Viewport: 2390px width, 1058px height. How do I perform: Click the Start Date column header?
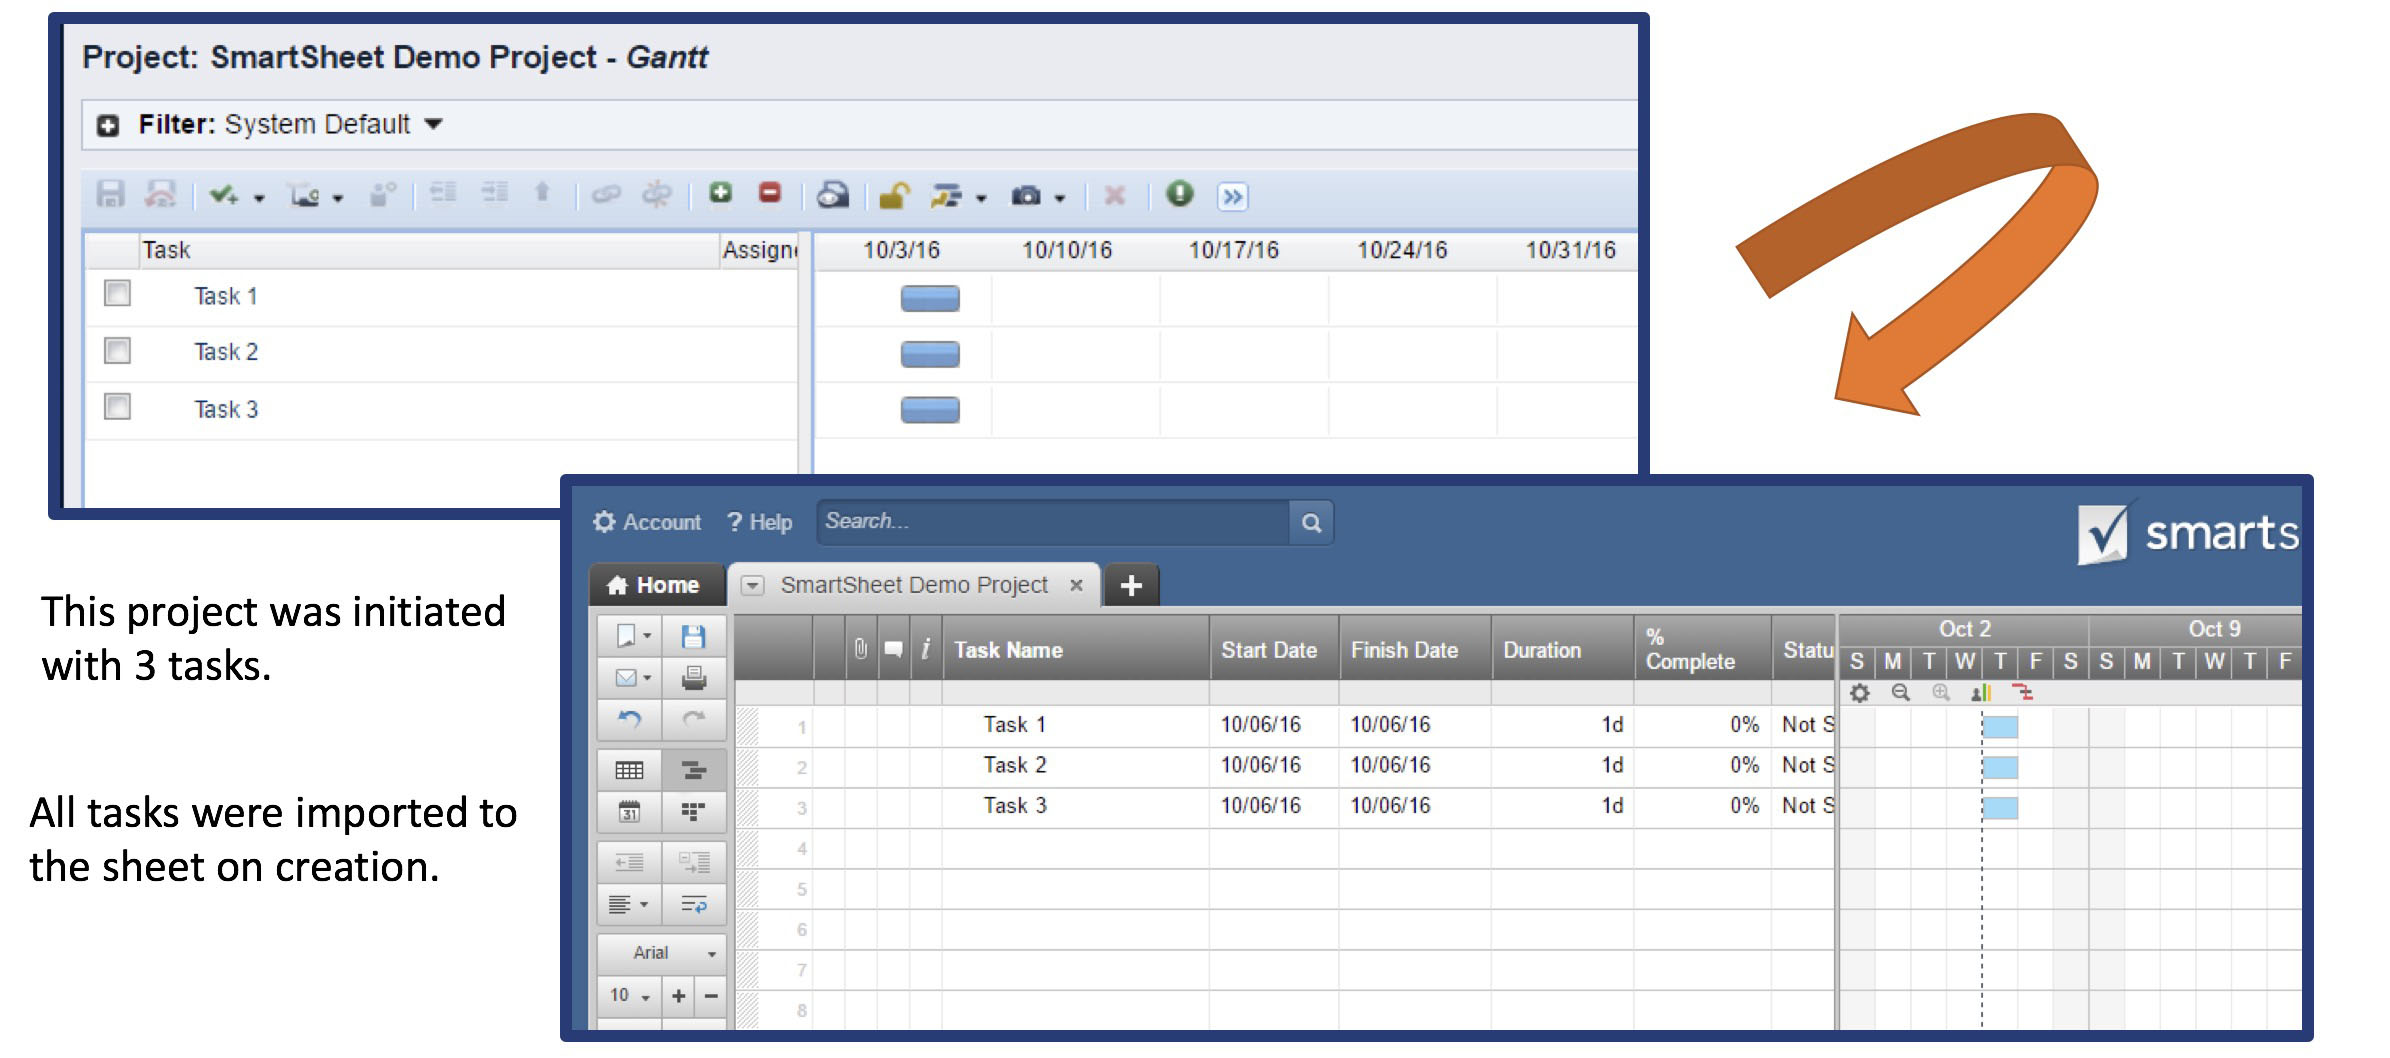click(x=1274, y=649)
